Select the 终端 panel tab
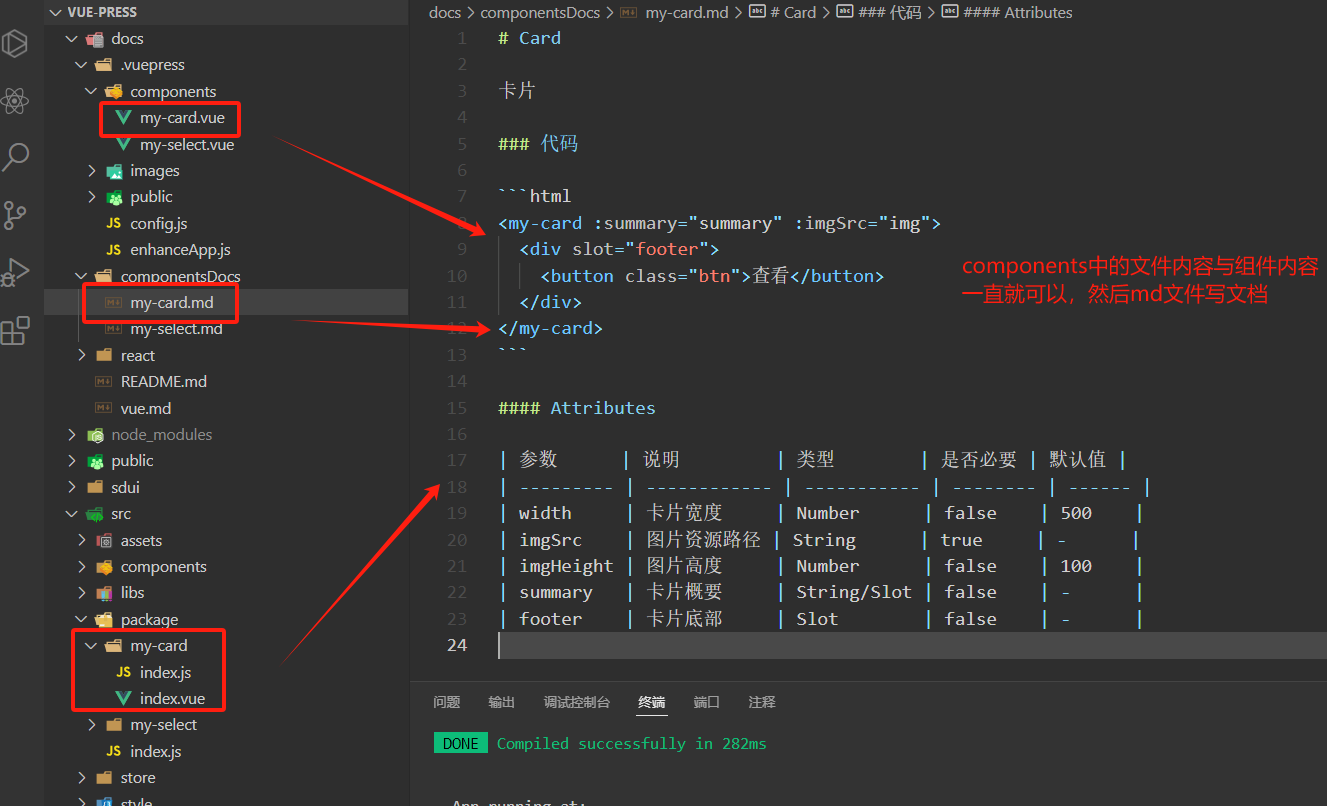1327x806 pixels. 652,702
